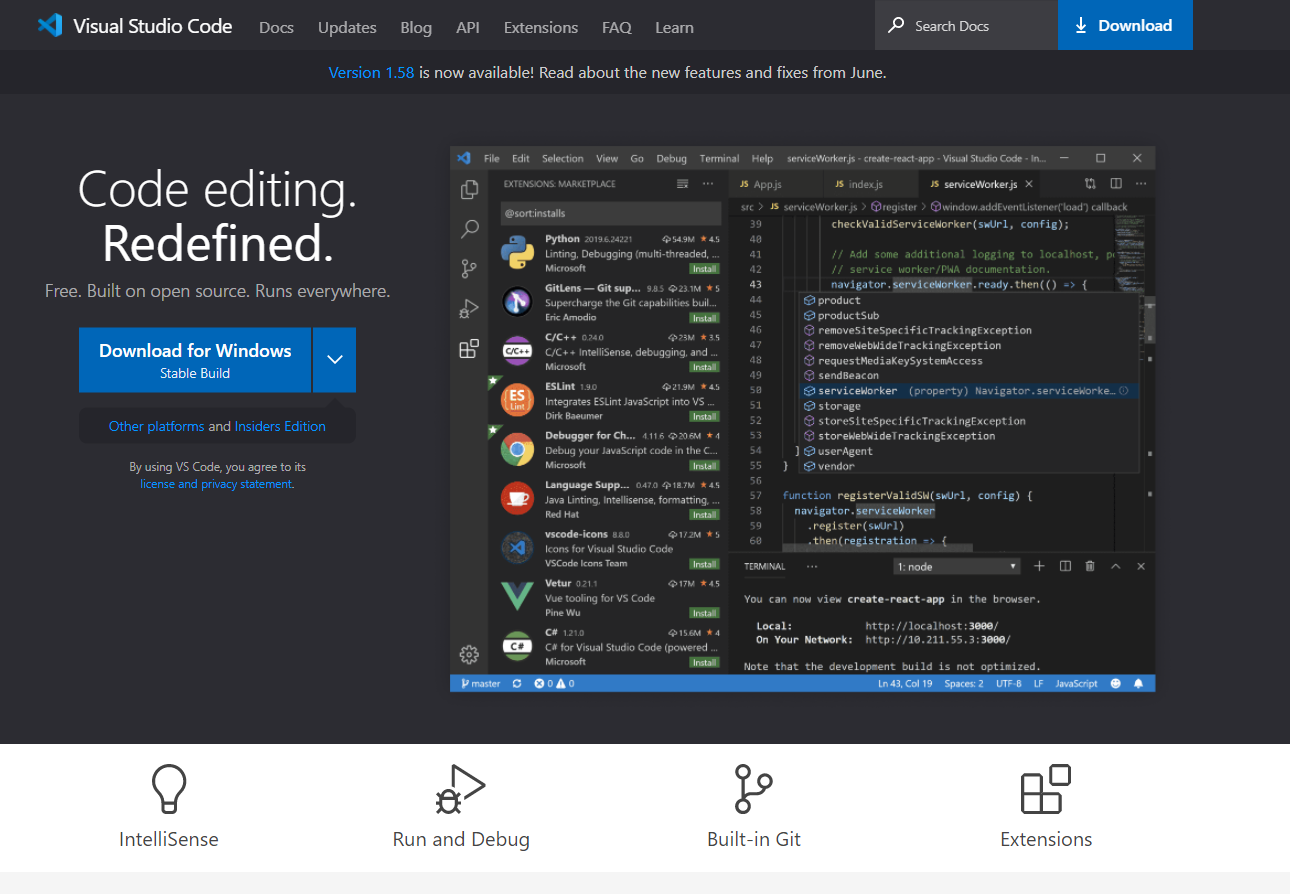The image size is (1290, 894).
Task: Expand the download options chevron beside Download for Windows
Action: click(335, 359)
